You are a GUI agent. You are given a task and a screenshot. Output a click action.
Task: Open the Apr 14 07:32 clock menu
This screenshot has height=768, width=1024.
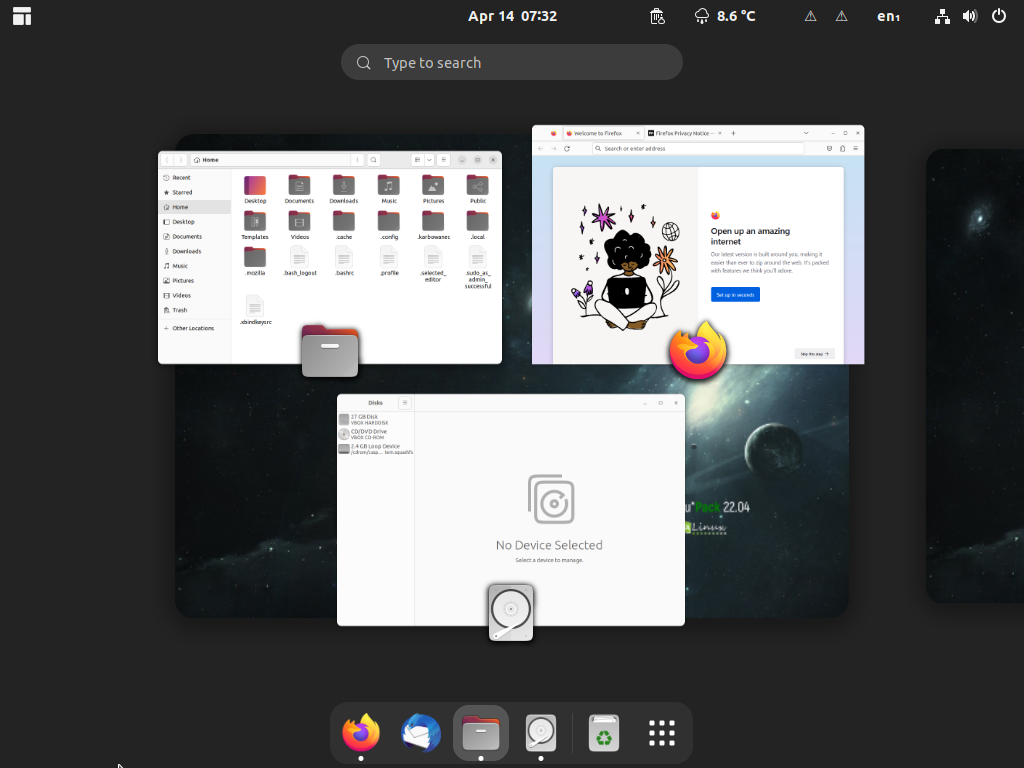point(513,16)
